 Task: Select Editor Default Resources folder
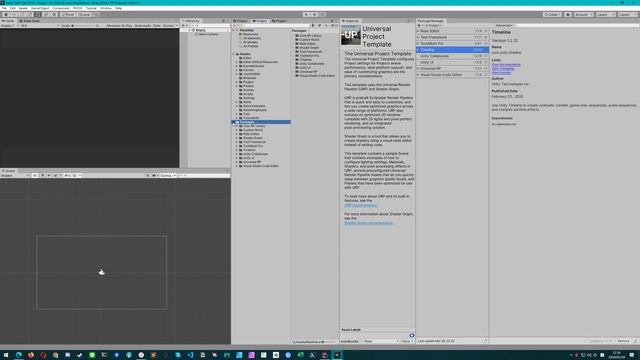click(x=260, y=62)
